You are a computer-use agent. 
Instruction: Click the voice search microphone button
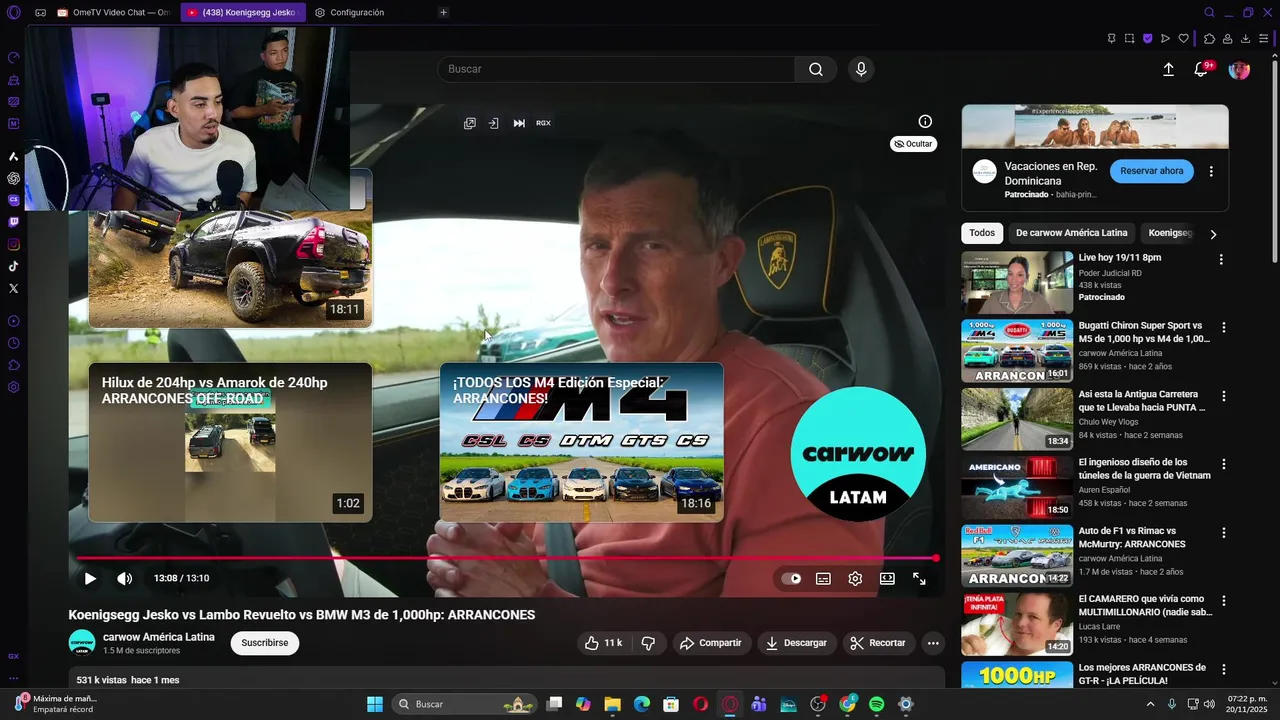[x=861, y=69]
